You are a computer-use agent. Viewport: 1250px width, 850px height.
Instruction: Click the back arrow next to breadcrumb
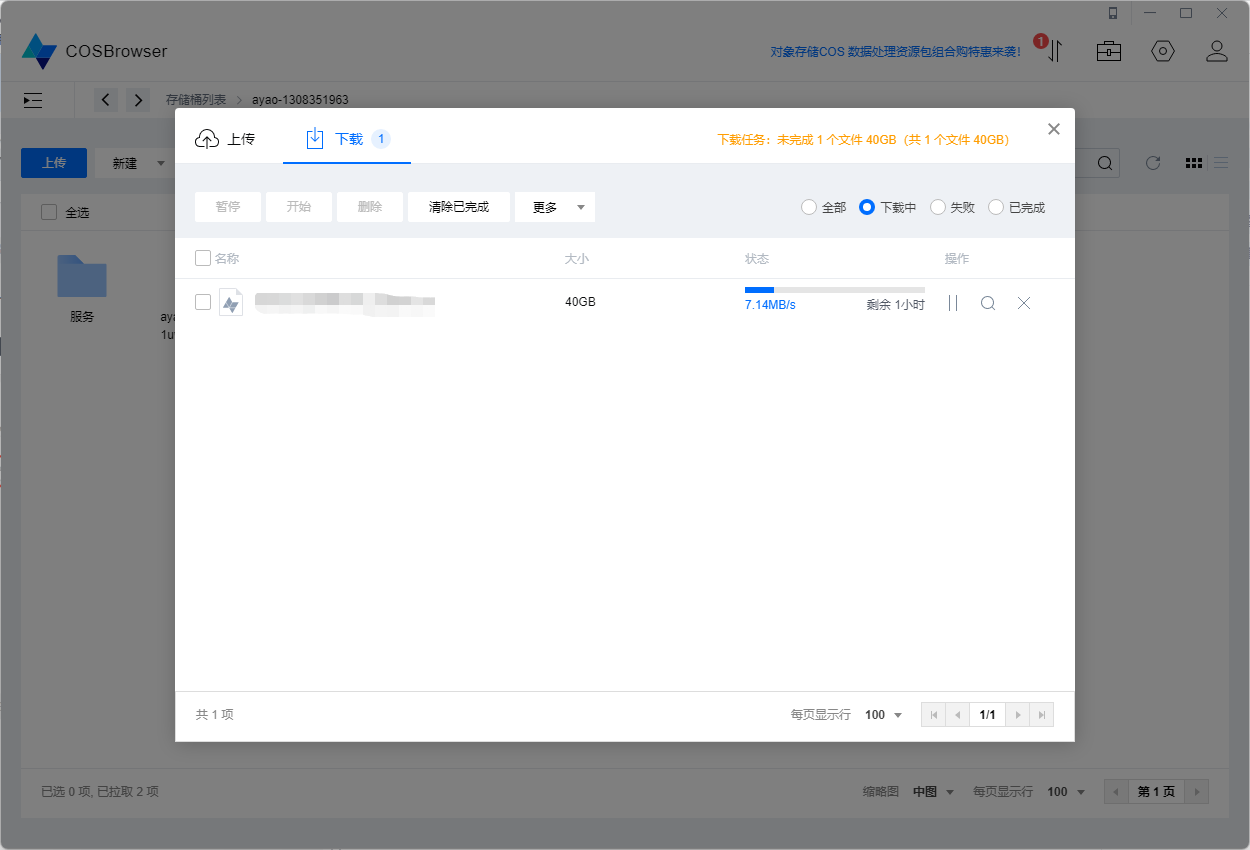point(106,100)
